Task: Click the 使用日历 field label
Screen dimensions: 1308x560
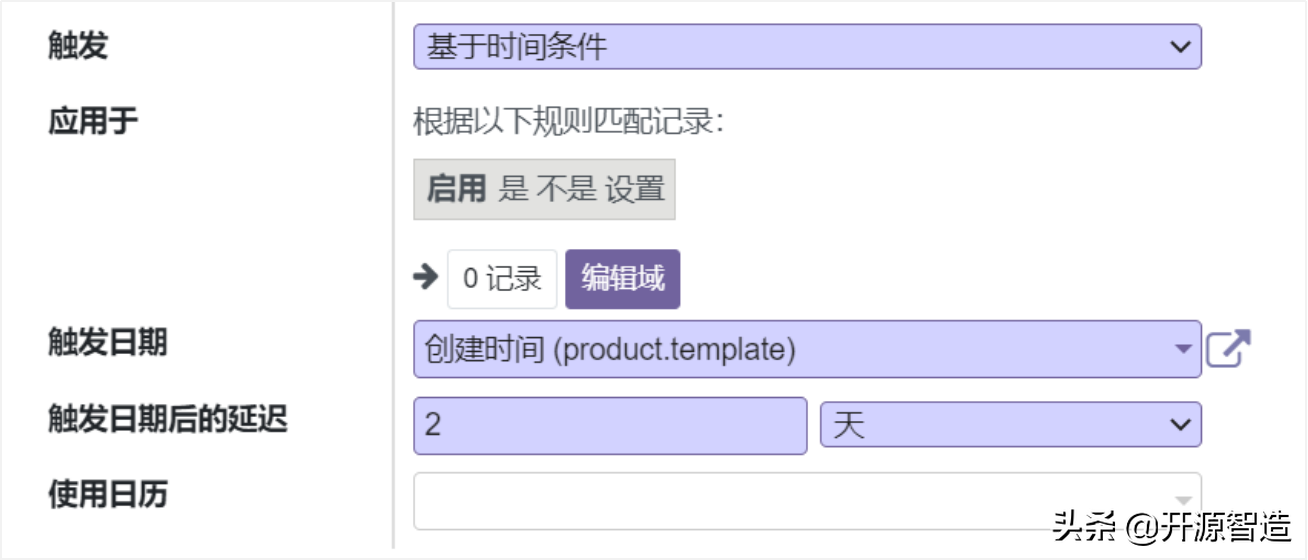Action: pyautogui.click(x=108, y=494)
